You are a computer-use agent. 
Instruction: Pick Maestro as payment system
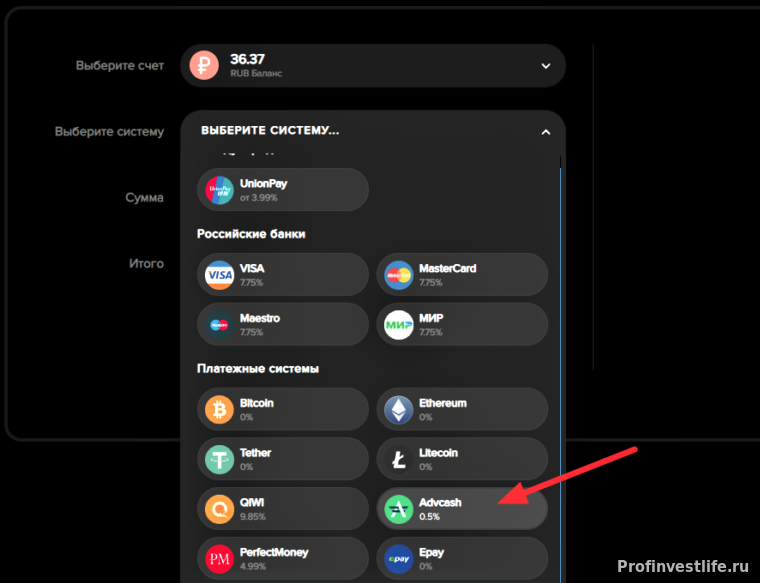point(283,324)
